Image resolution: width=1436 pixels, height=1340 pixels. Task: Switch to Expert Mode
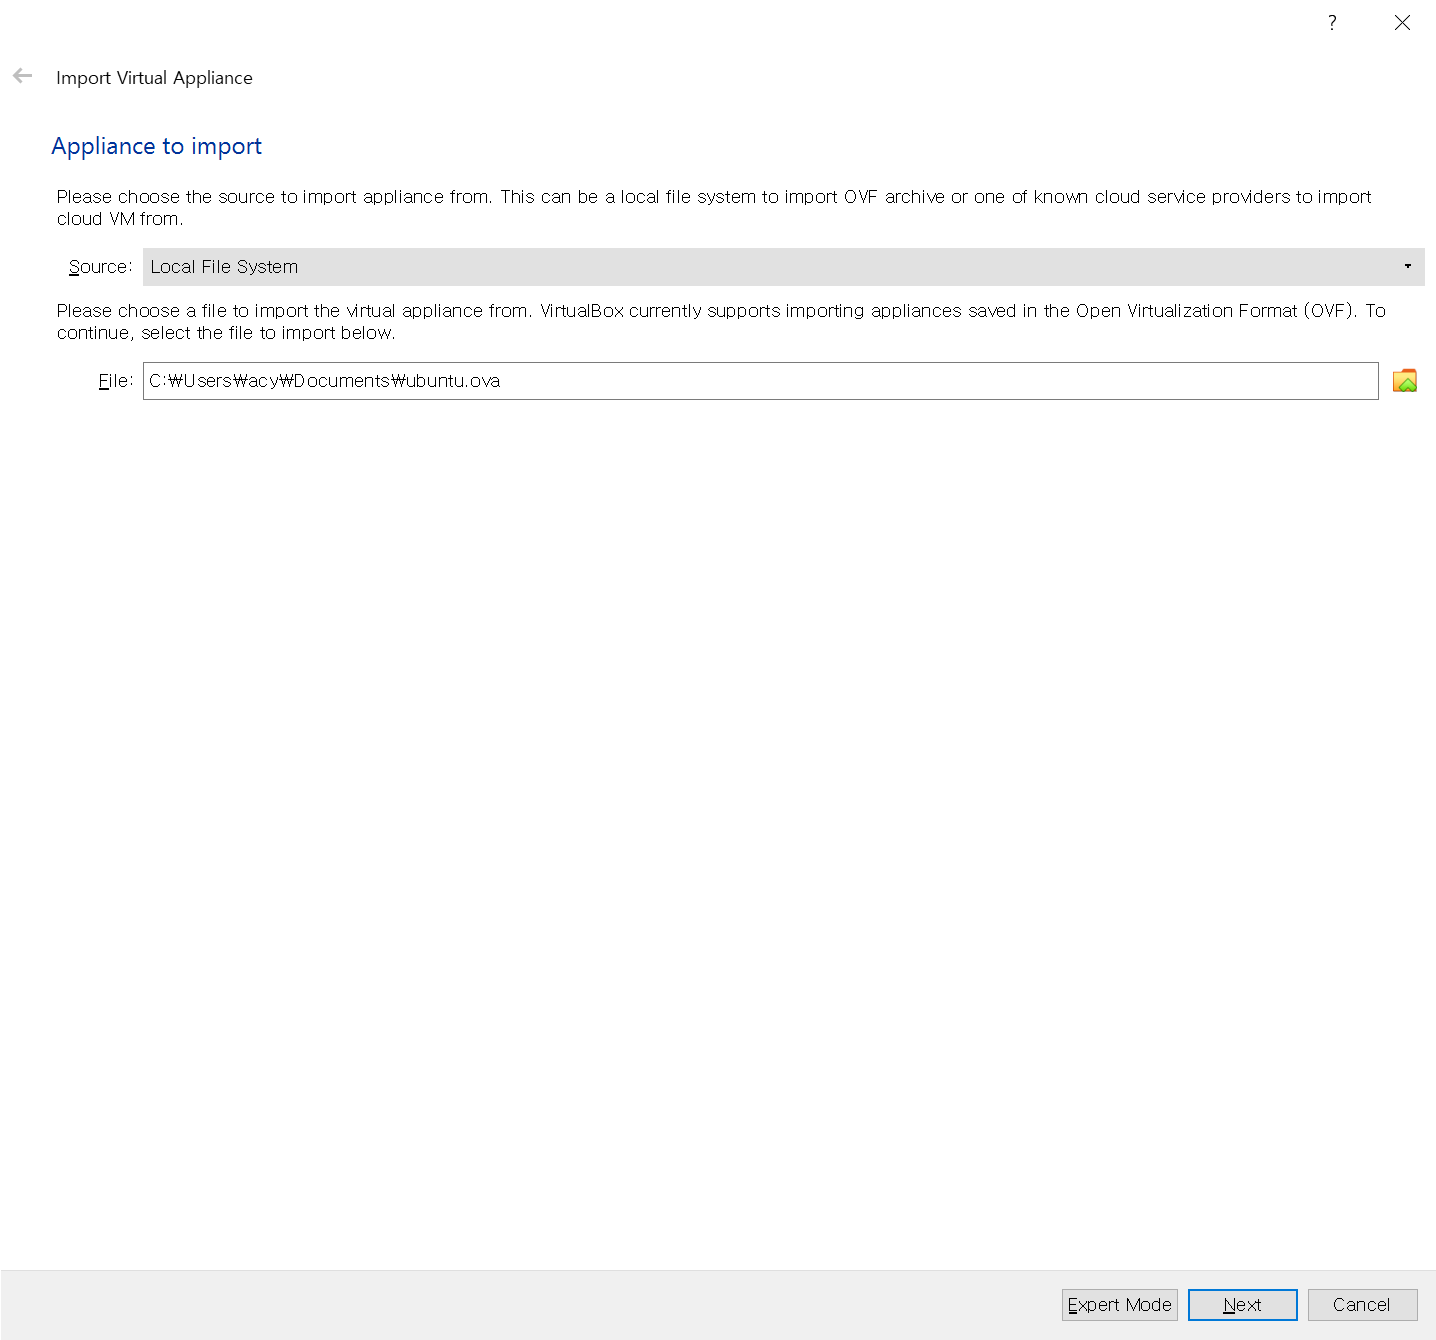(1119, 1304)
